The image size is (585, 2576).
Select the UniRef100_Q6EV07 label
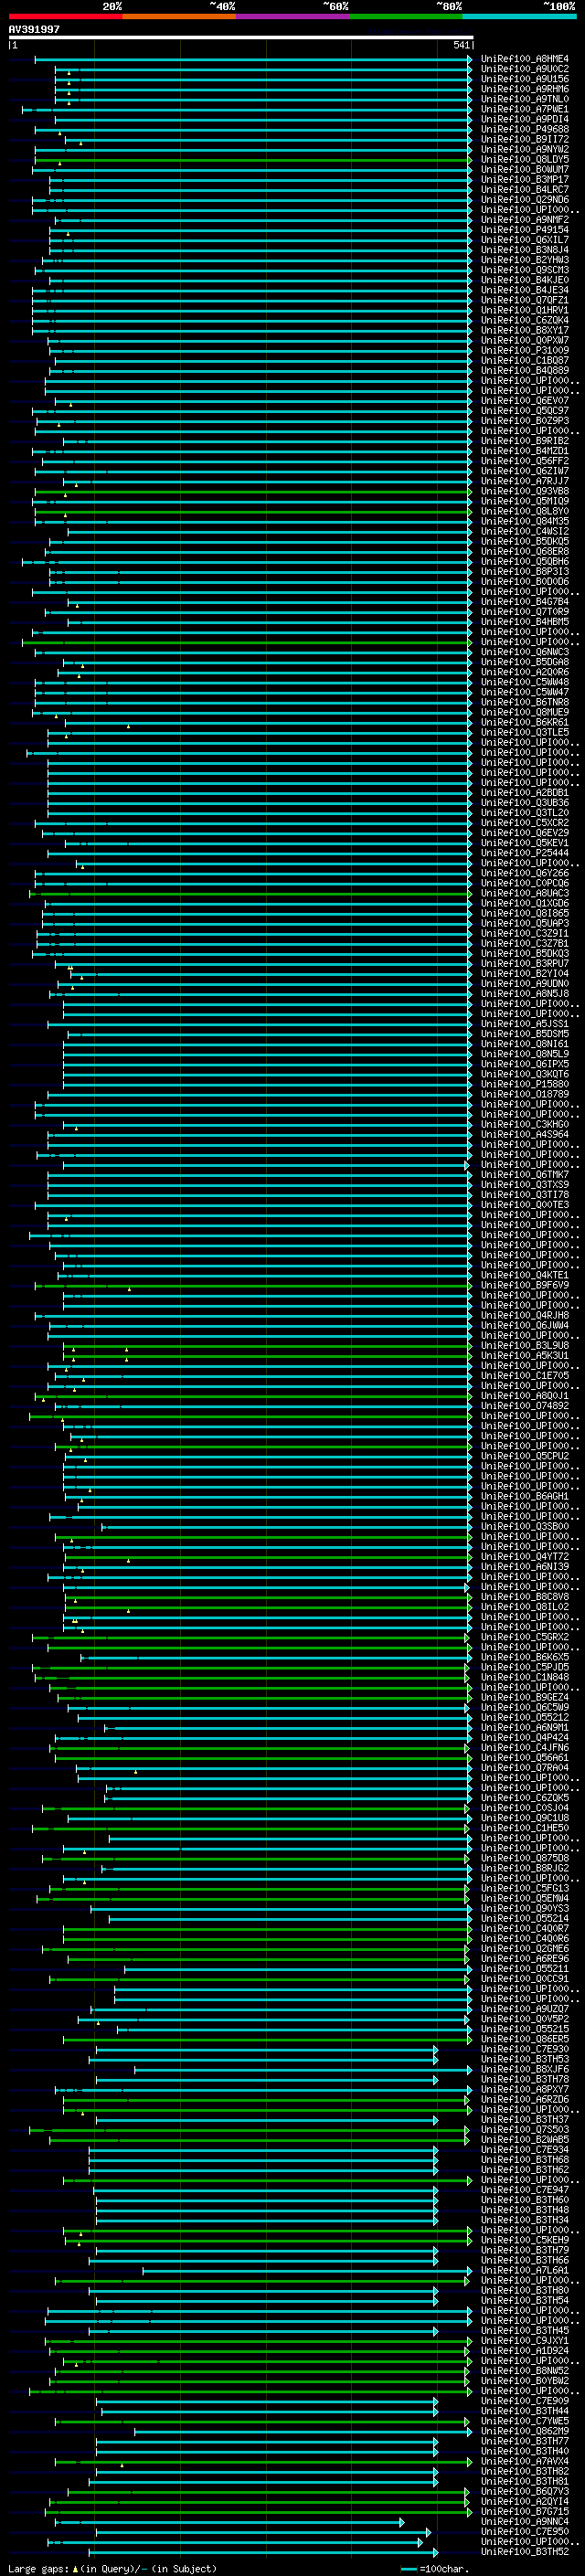pyautogui.click(x=525, y=400)
